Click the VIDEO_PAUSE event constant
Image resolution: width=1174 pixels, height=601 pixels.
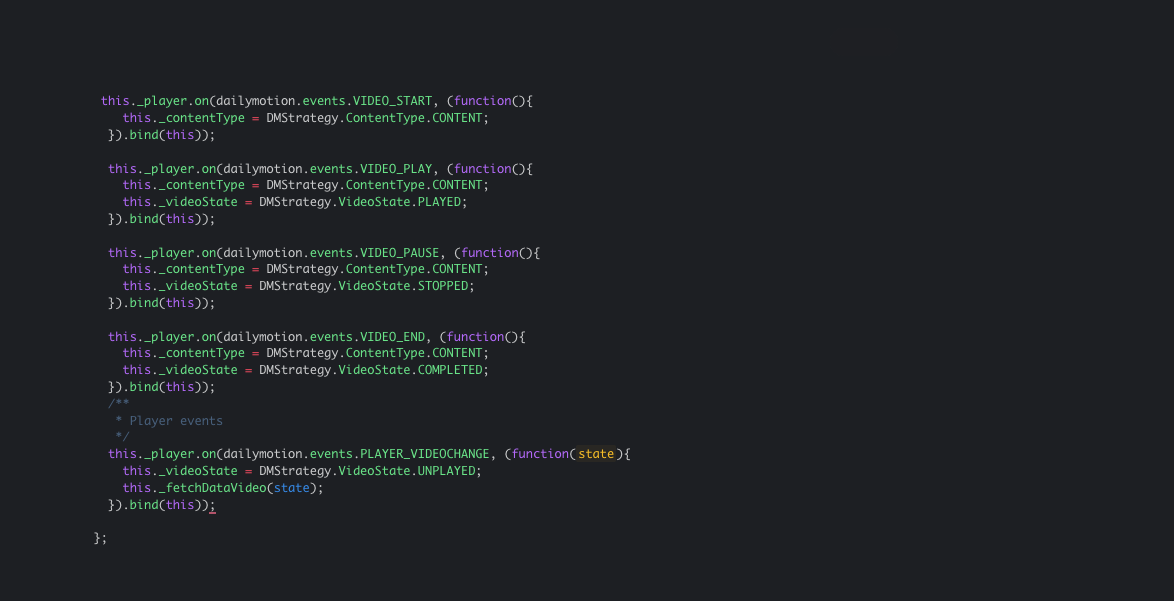(400, 252)
